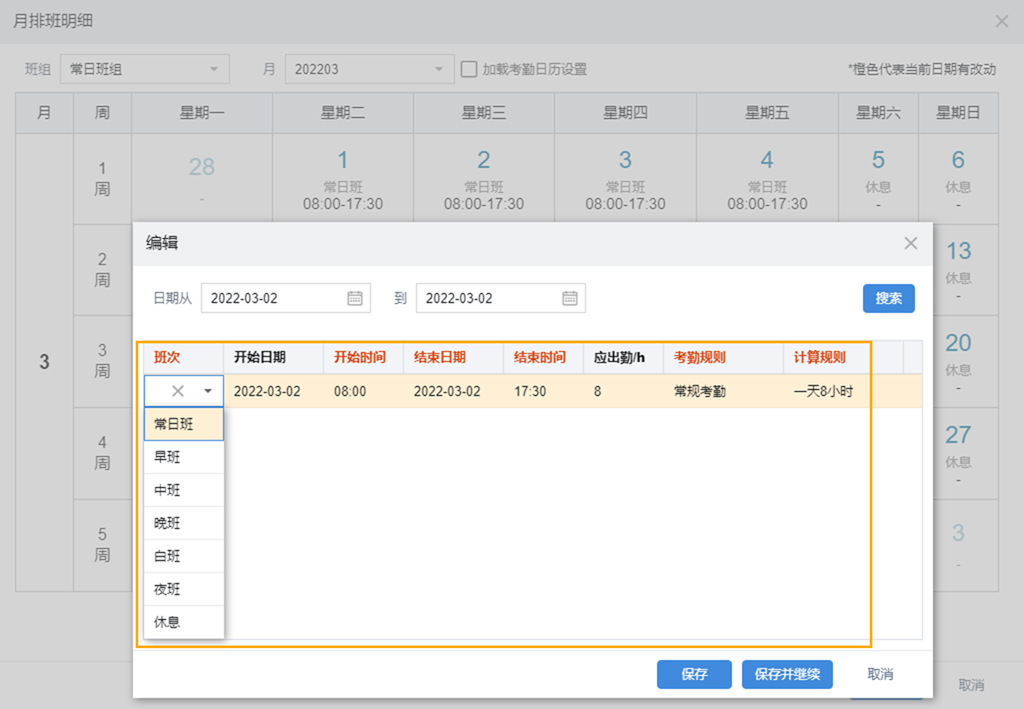Select calendar day 6 on 星期日
1024x709 pixels.
958,180
